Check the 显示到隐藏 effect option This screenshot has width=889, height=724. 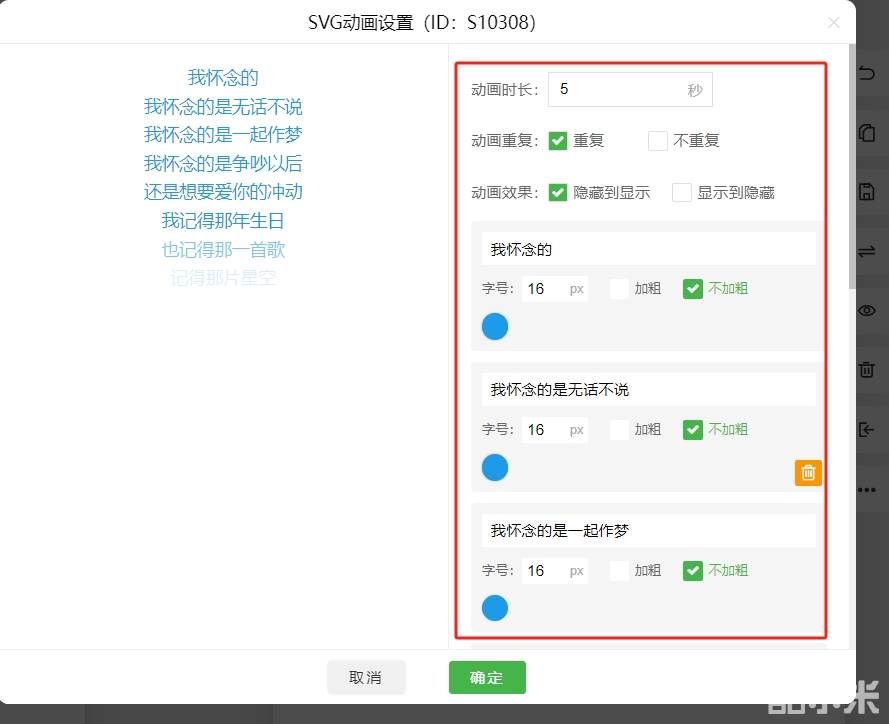click(x=682, y=193)
